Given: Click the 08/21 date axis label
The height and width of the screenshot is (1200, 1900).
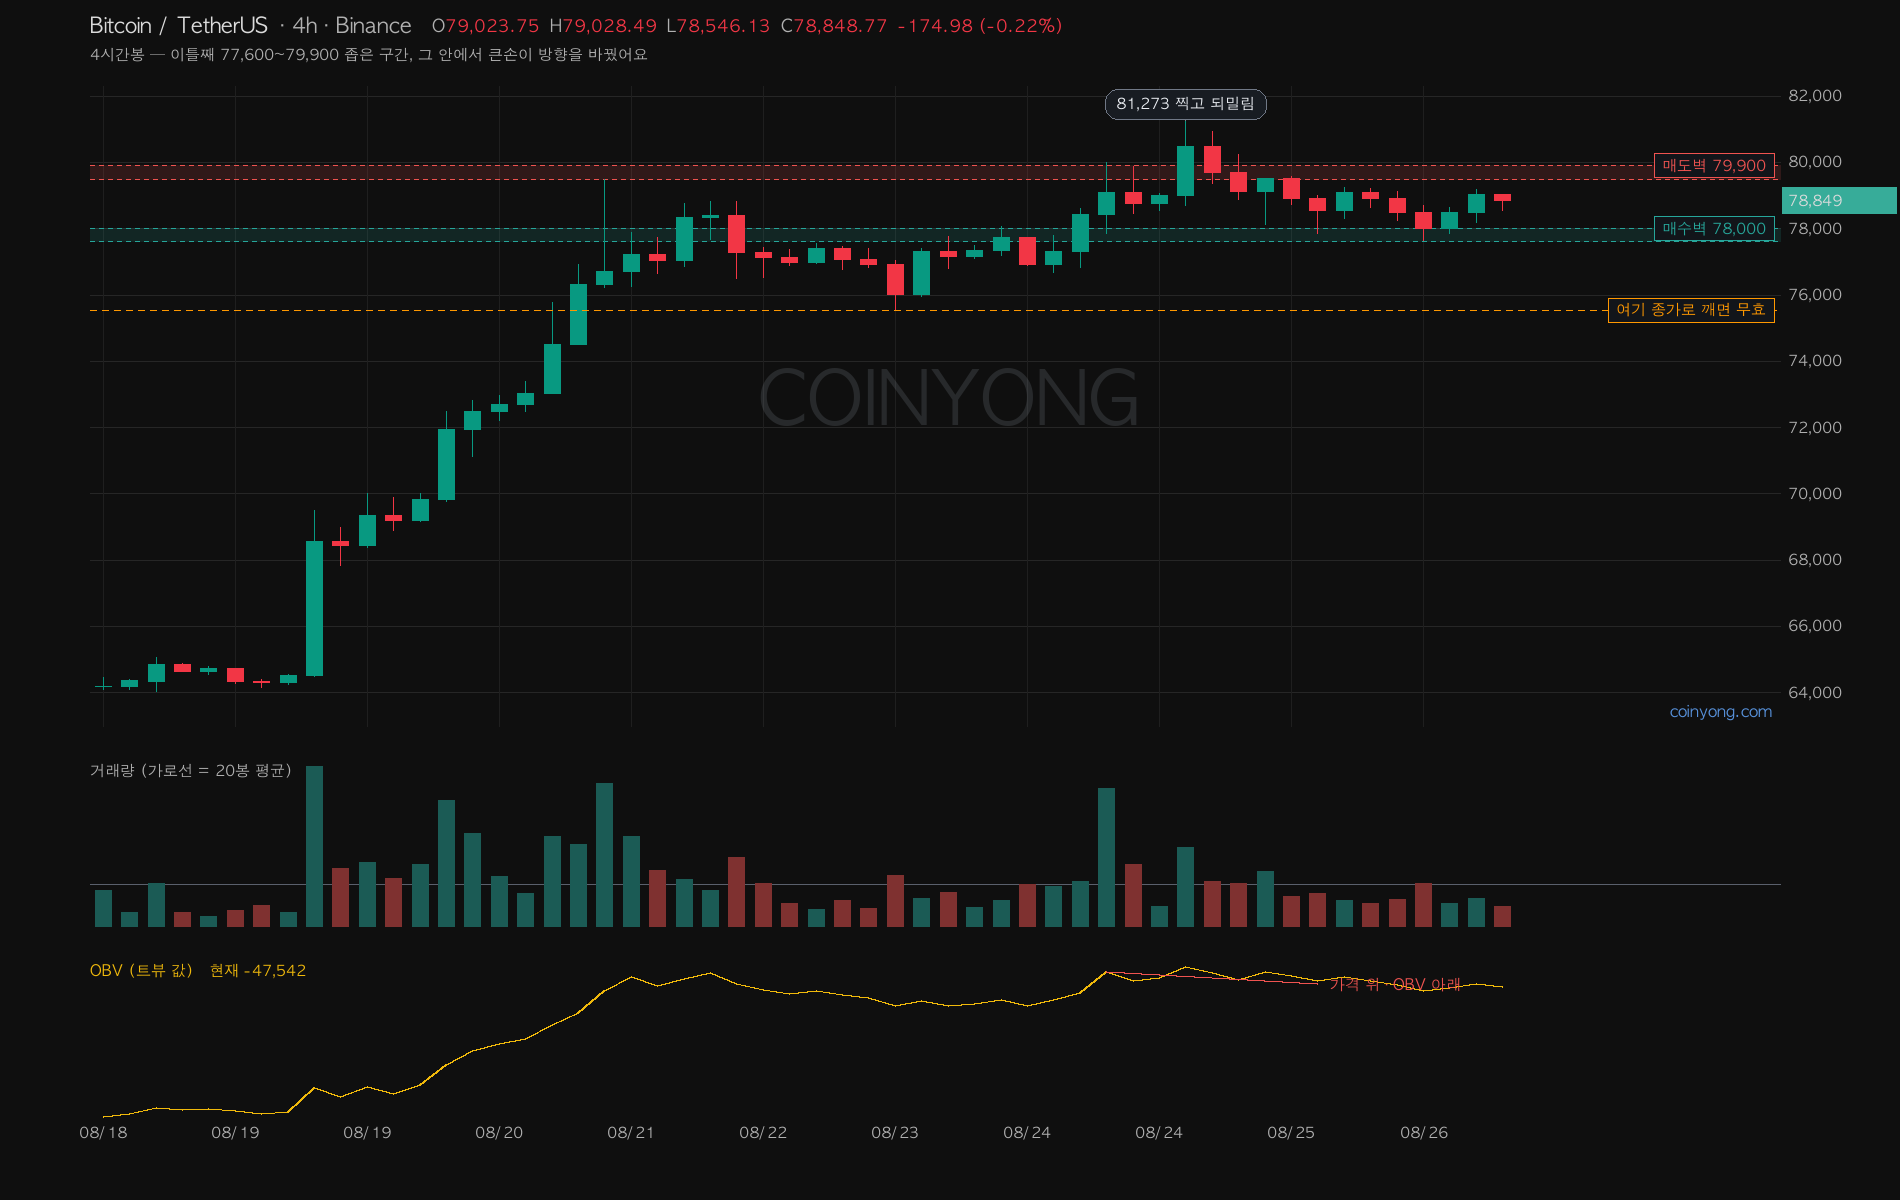Looking at the screenshot, I should click(x=631, y=1133).
